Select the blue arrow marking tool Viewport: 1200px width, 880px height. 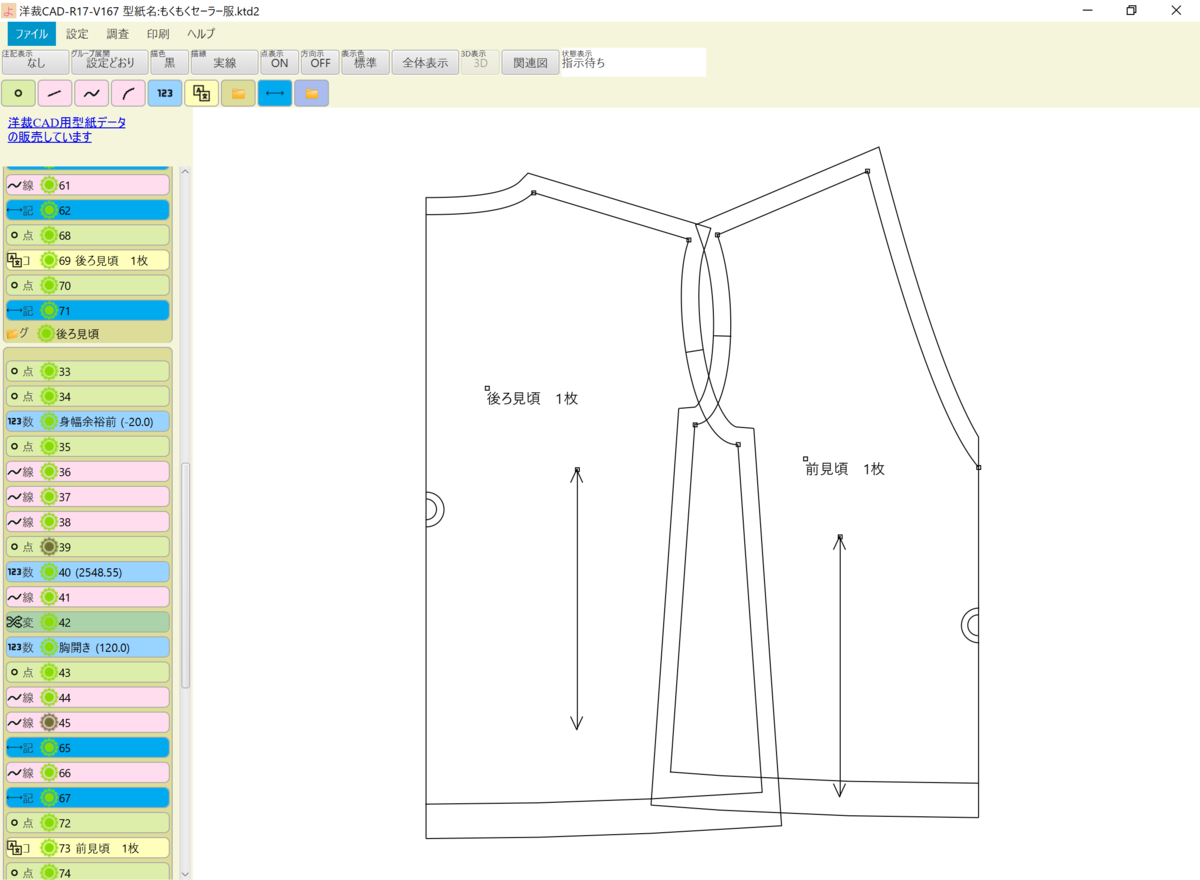coord(275,94)
